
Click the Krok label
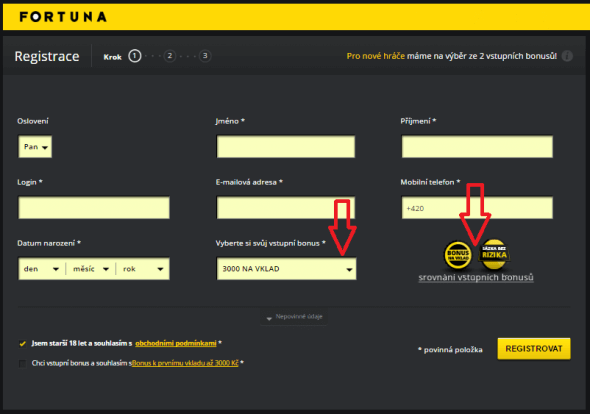pos(113,57)
